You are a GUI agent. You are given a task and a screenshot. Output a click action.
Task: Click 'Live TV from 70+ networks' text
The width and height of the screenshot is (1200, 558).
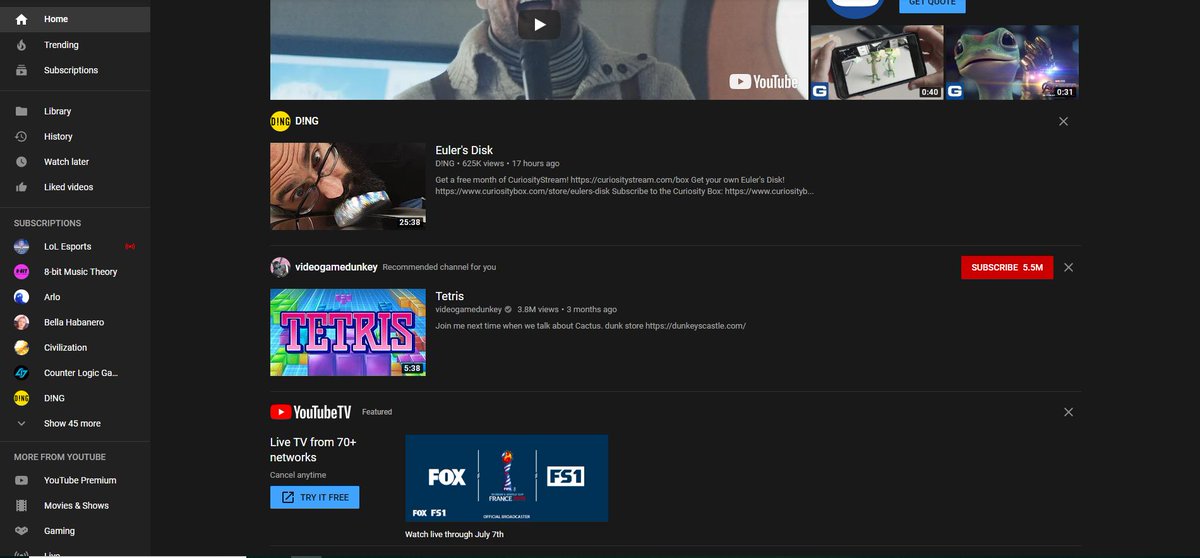point(313,450)
